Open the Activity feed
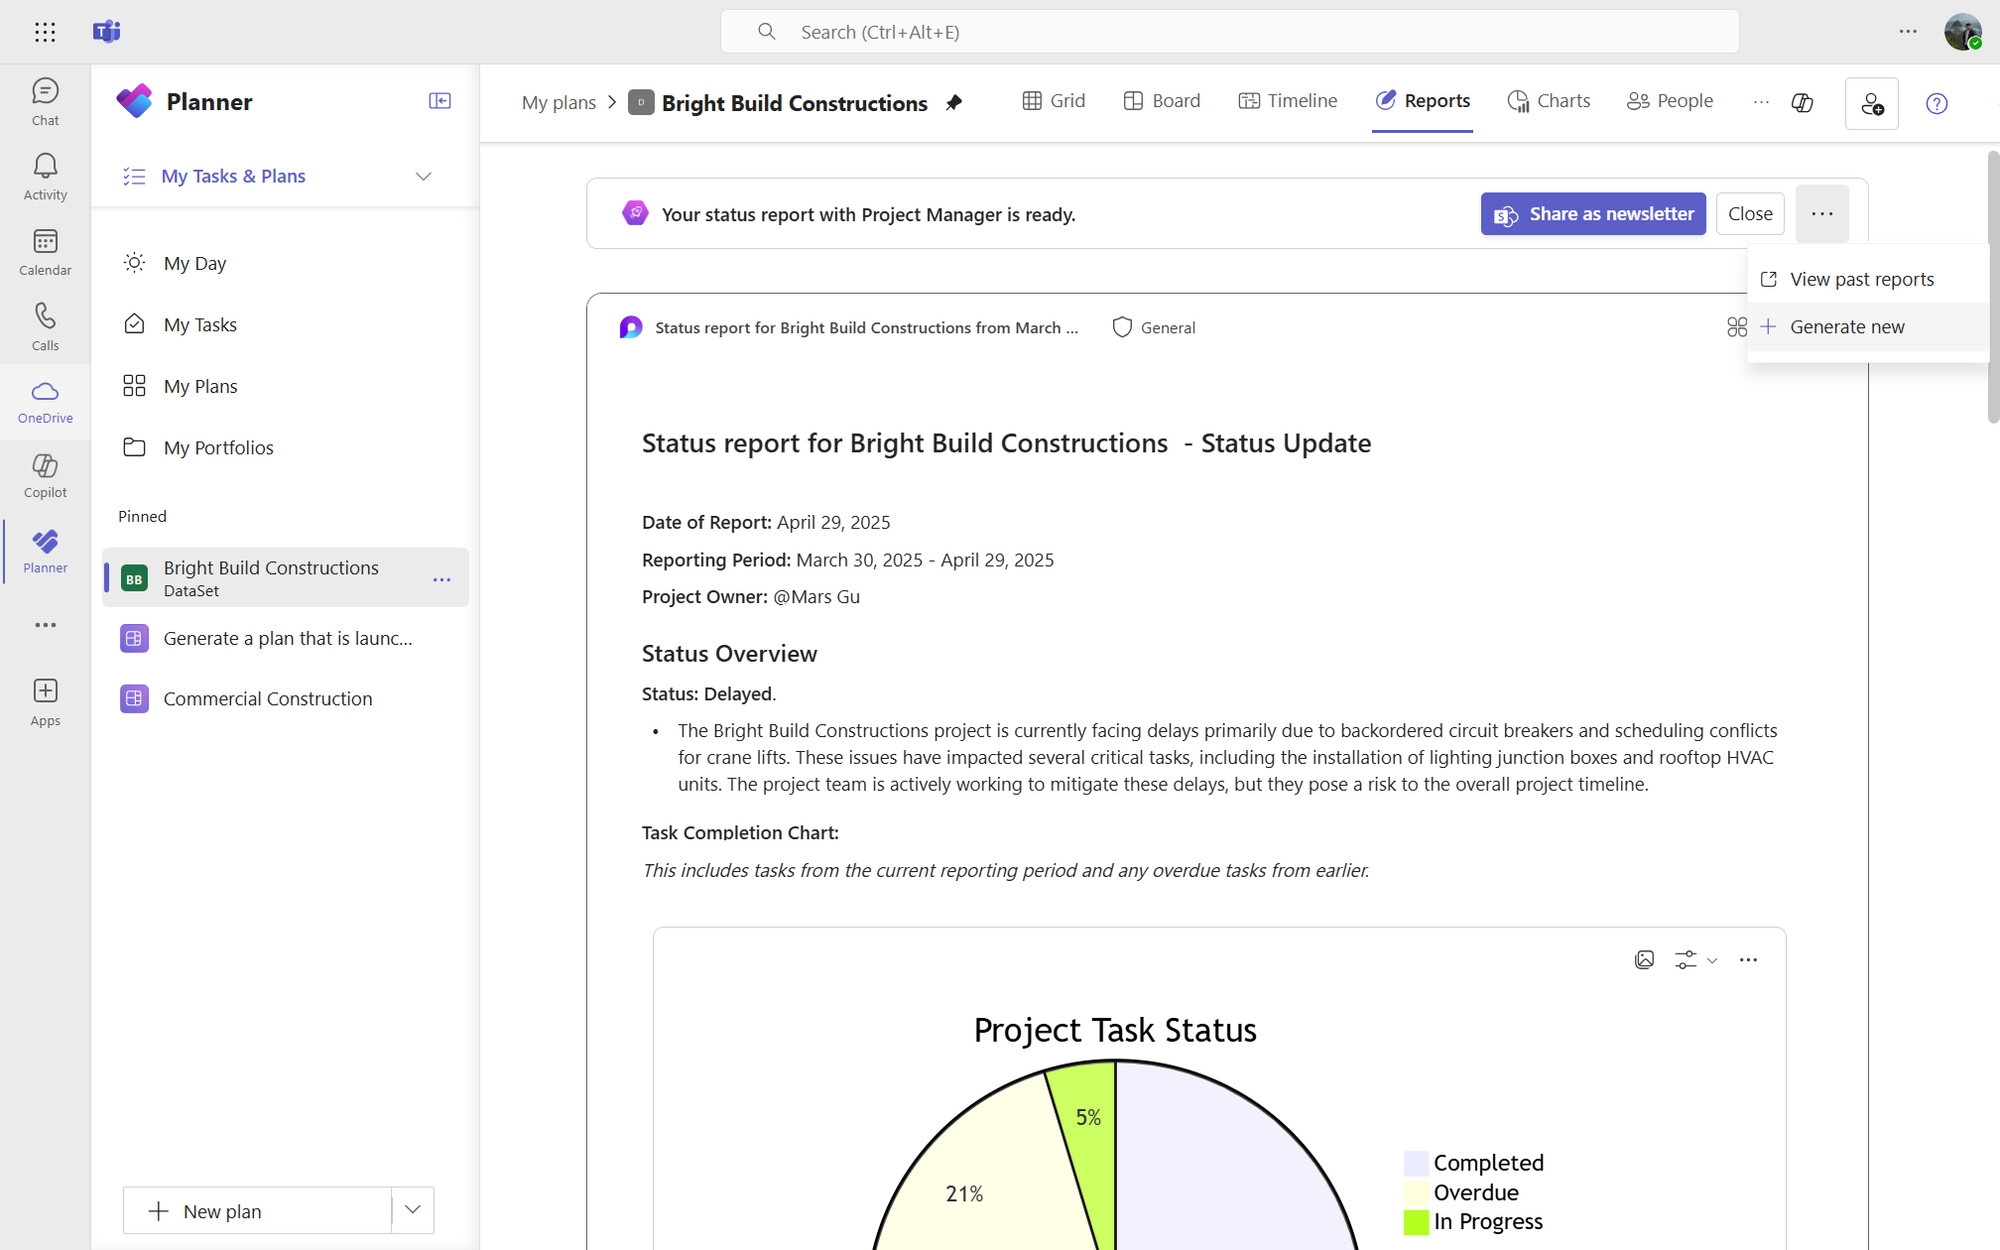This screenshot has width=2000, height=1250. [x=45, y=175]
